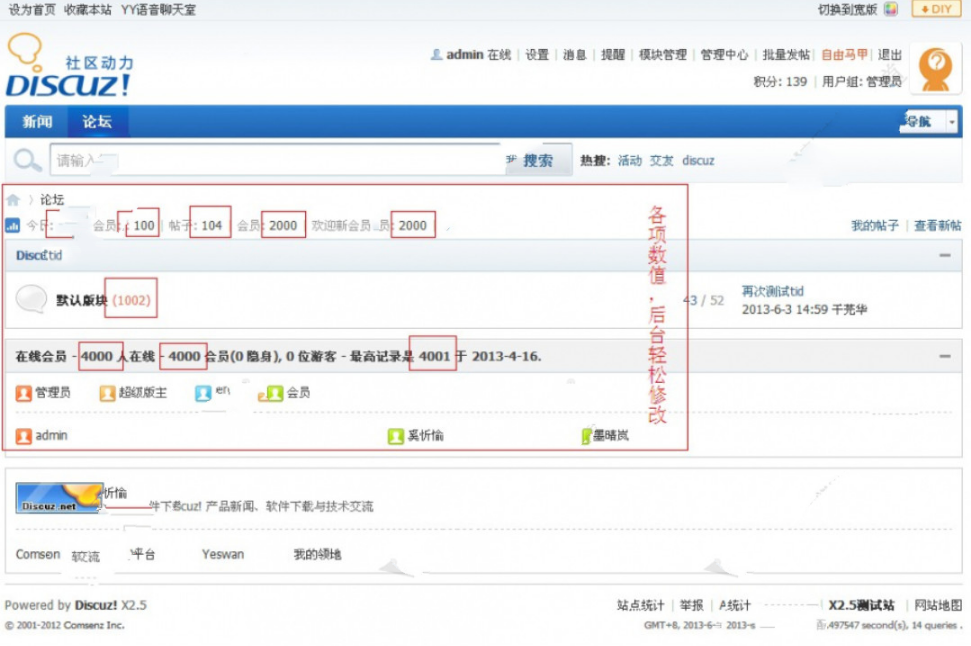
Task: Collapse the 在线会员 online members section
Action: point(944,356)
